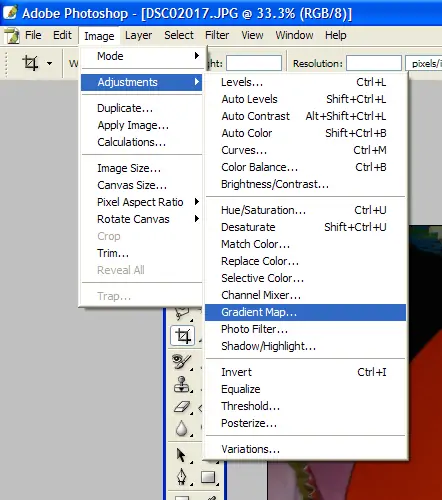Open the Image Size... dialog

click(x=142, y=168)
